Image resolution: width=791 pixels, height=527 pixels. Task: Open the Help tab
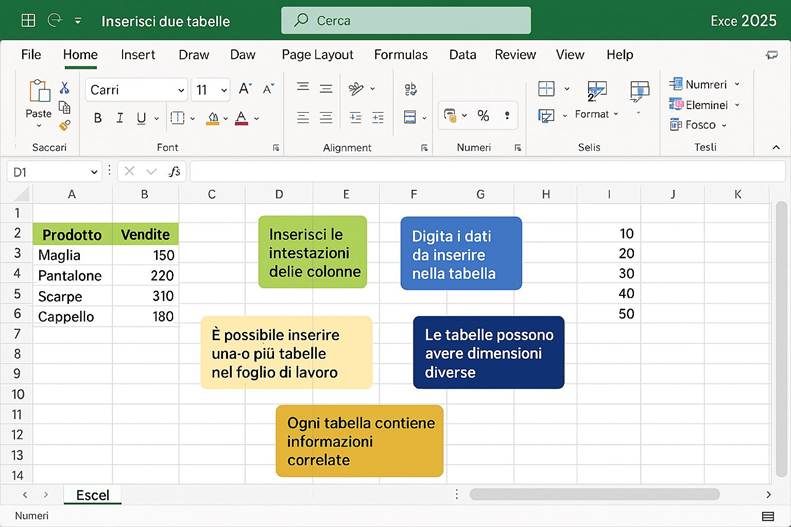[x=619, y=54]
